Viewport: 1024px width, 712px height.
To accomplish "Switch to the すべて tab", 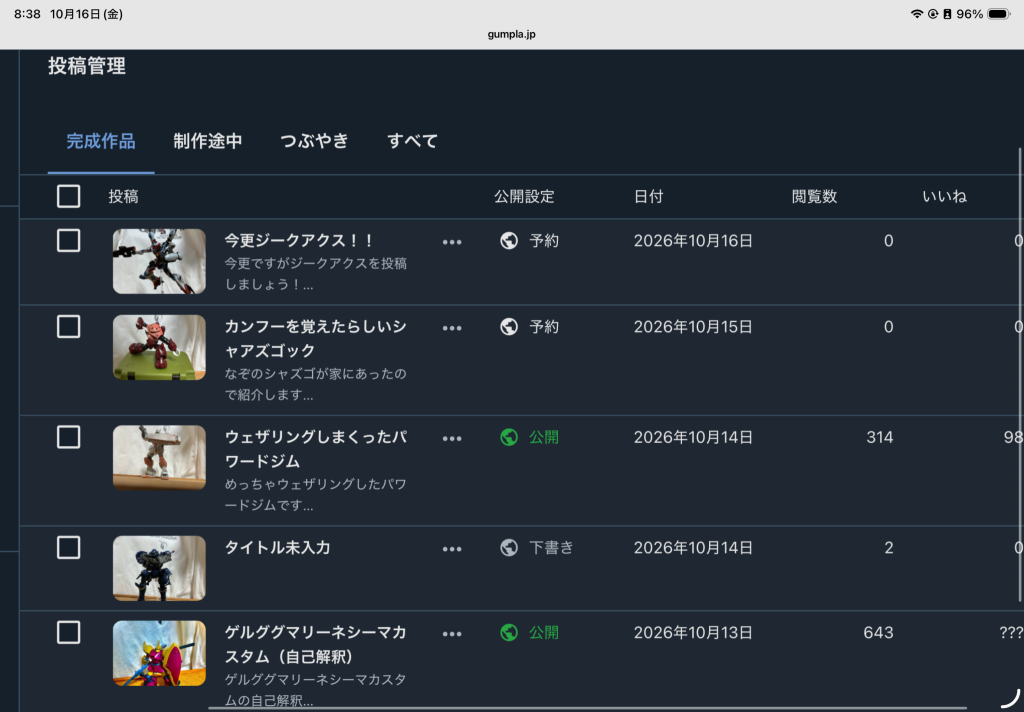I will [x=413, y=141].
